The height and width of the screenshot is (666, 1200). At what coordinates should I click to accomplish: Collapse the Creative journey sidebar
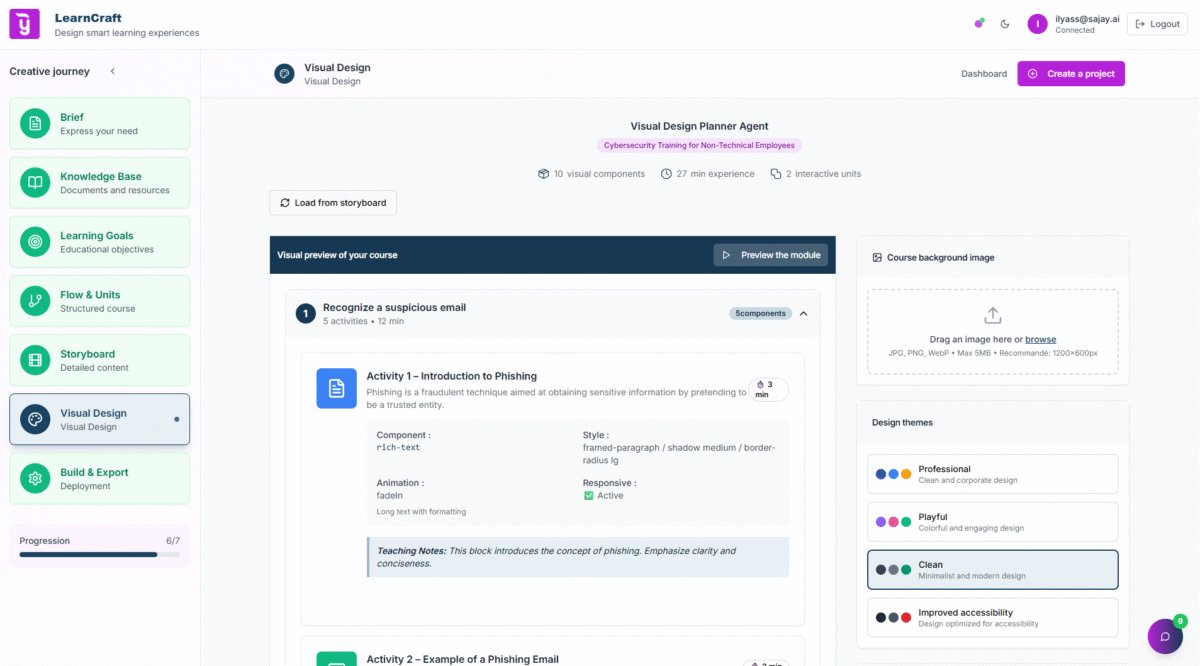pos(113,71)
